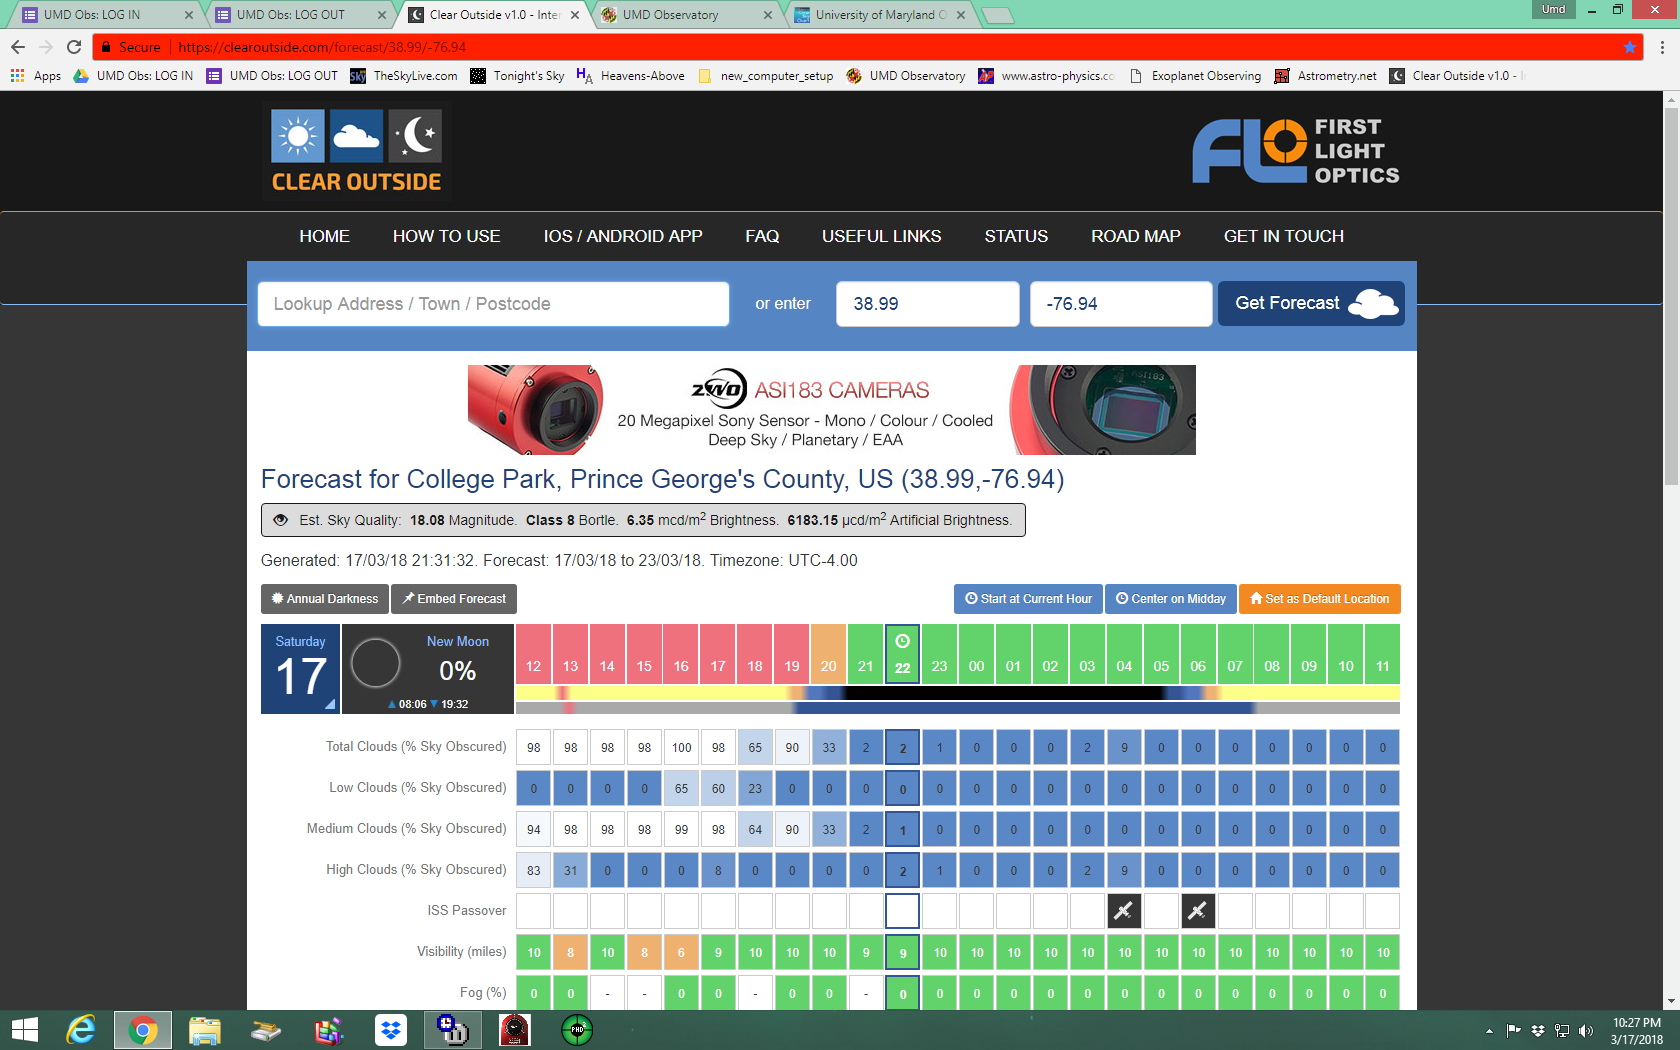This screenshot has height=1050, width=1680.
Task: Click the eye icon beside sky quality
Action: click(x=281, y=520)
